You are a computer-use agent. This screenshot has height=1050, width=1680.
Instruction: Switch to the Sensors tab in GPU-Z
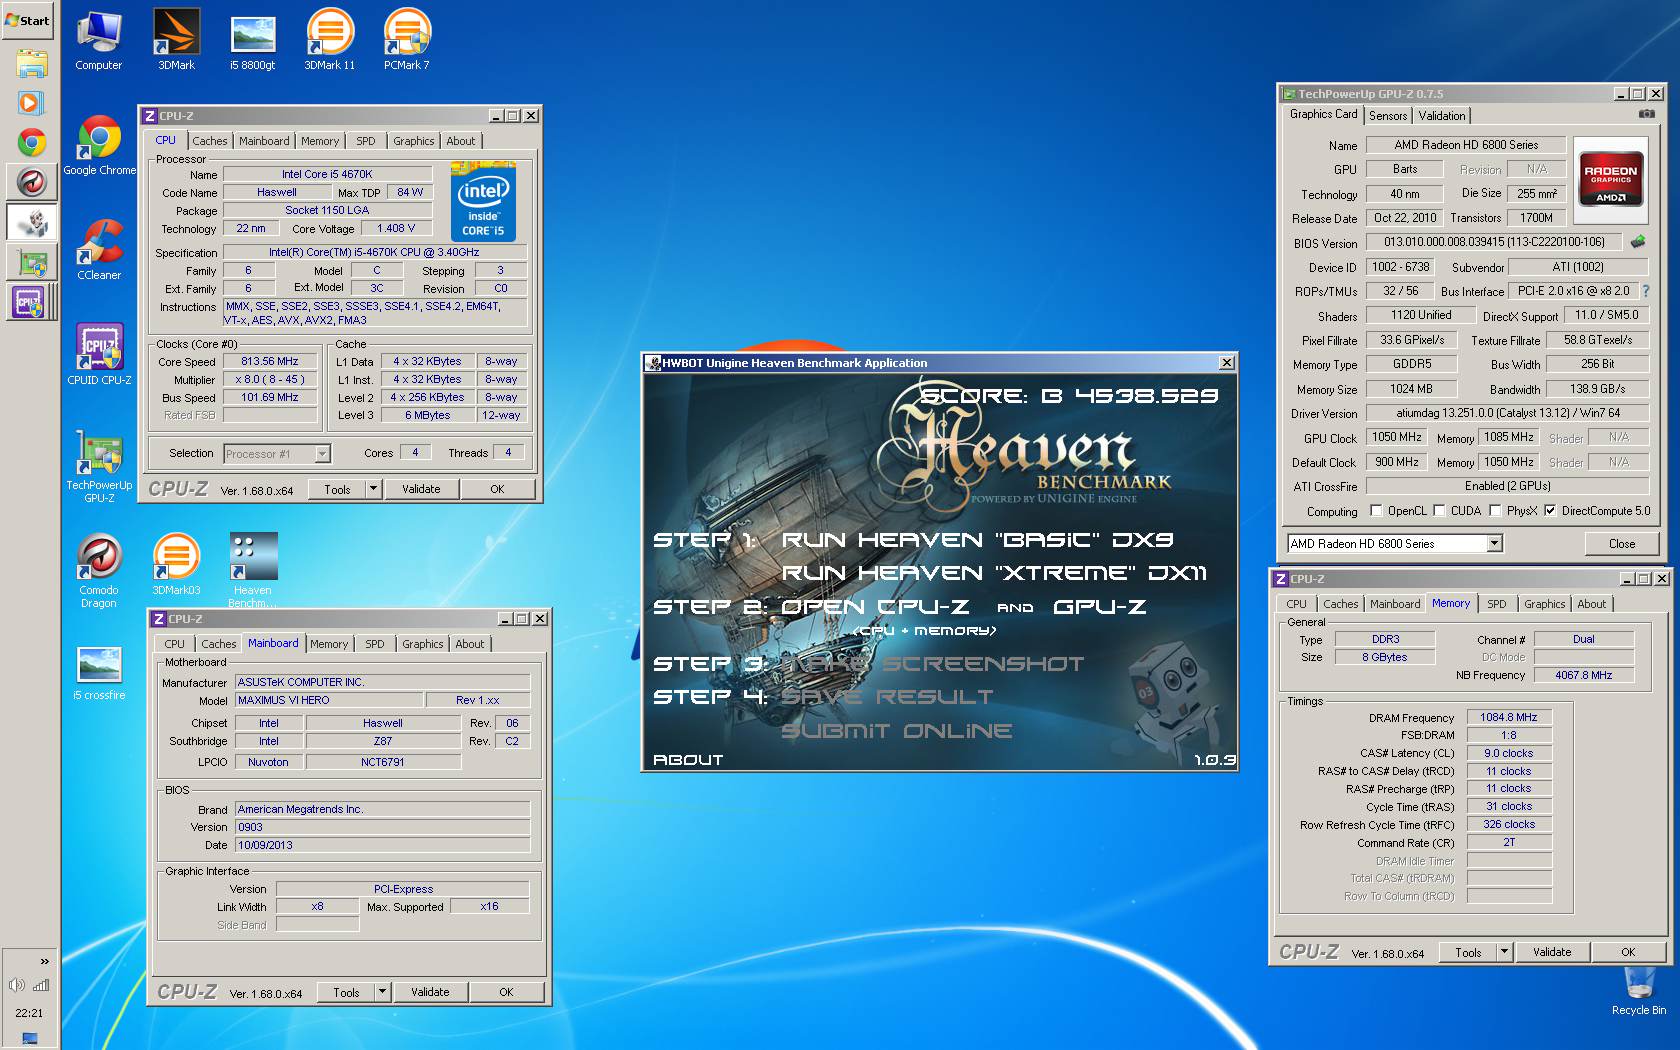click(1388, 116)
